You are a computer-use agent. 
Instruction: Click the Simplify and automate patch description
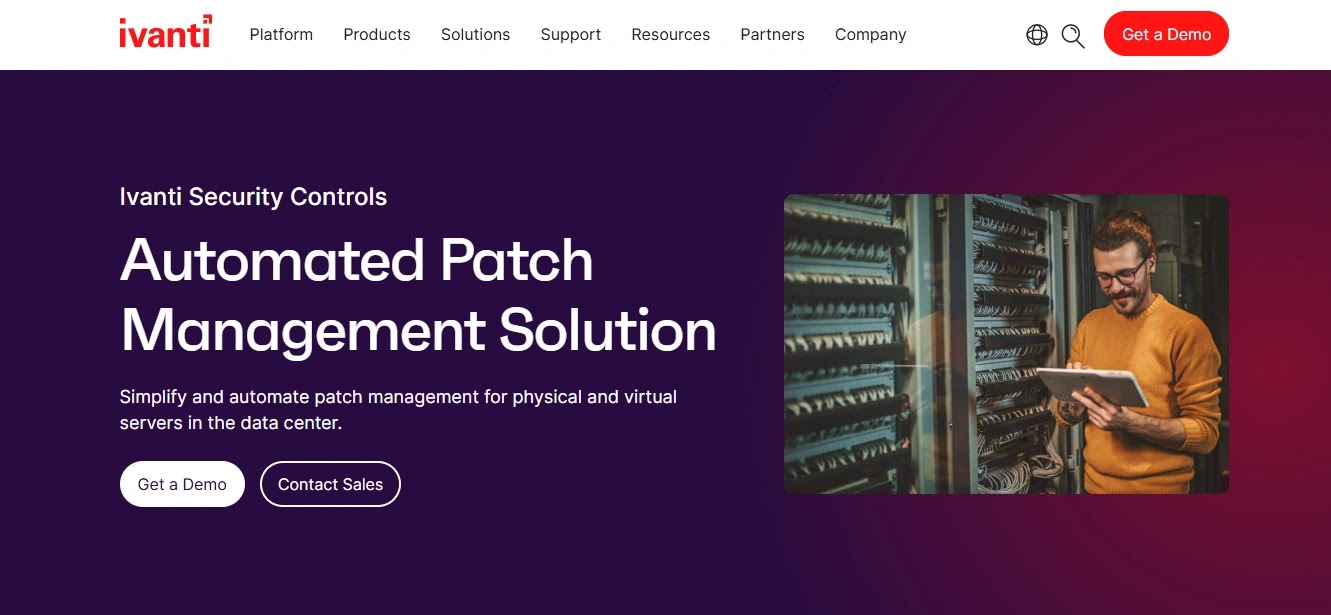point(398,410)
